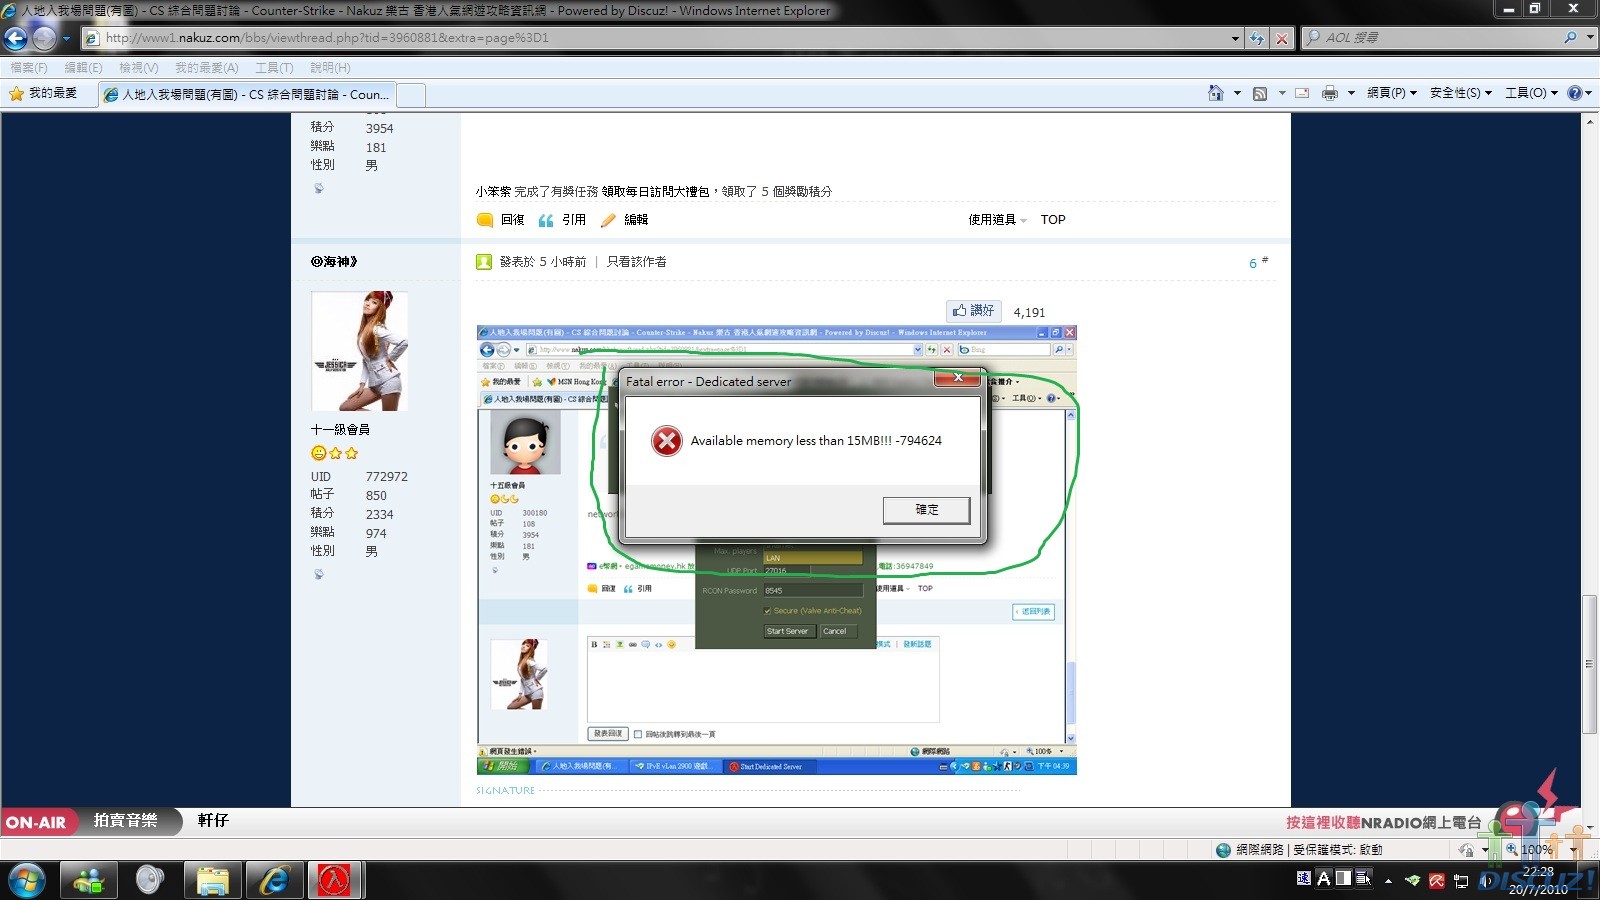Expand the 使用道具 dropdown in post
Screen dimensions: 1600x900
click(x=997, y=220)
